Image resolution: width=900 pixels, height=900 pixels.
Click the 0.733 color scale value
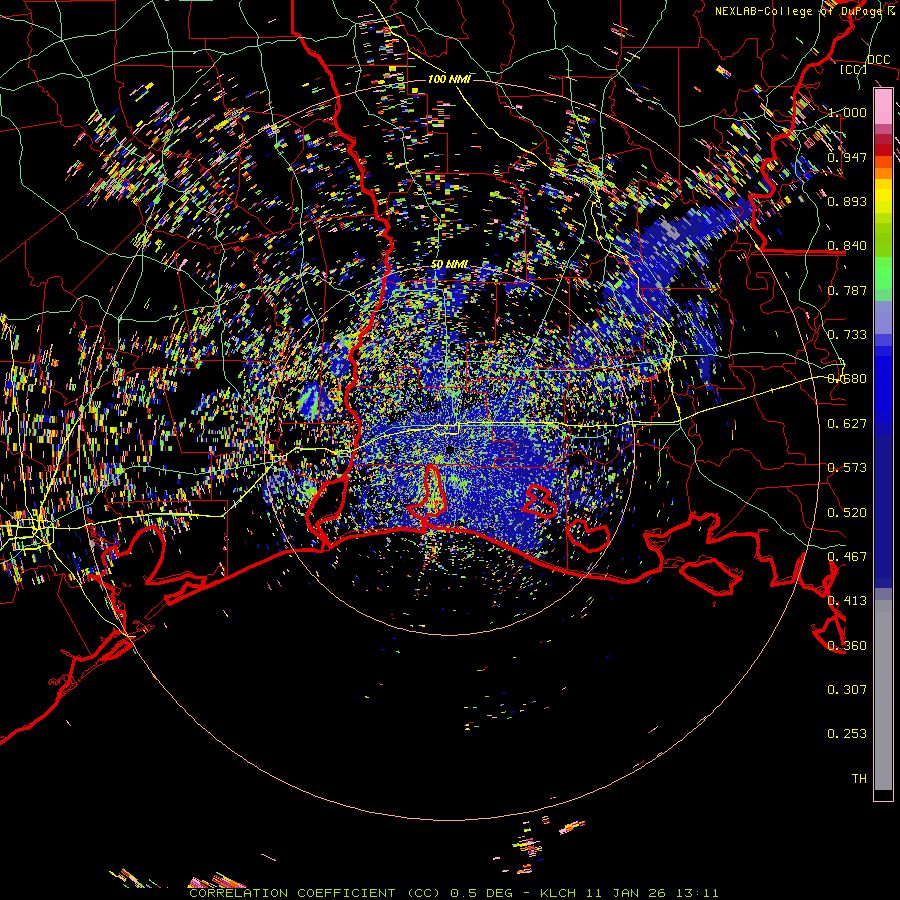[x=847, y=335]
